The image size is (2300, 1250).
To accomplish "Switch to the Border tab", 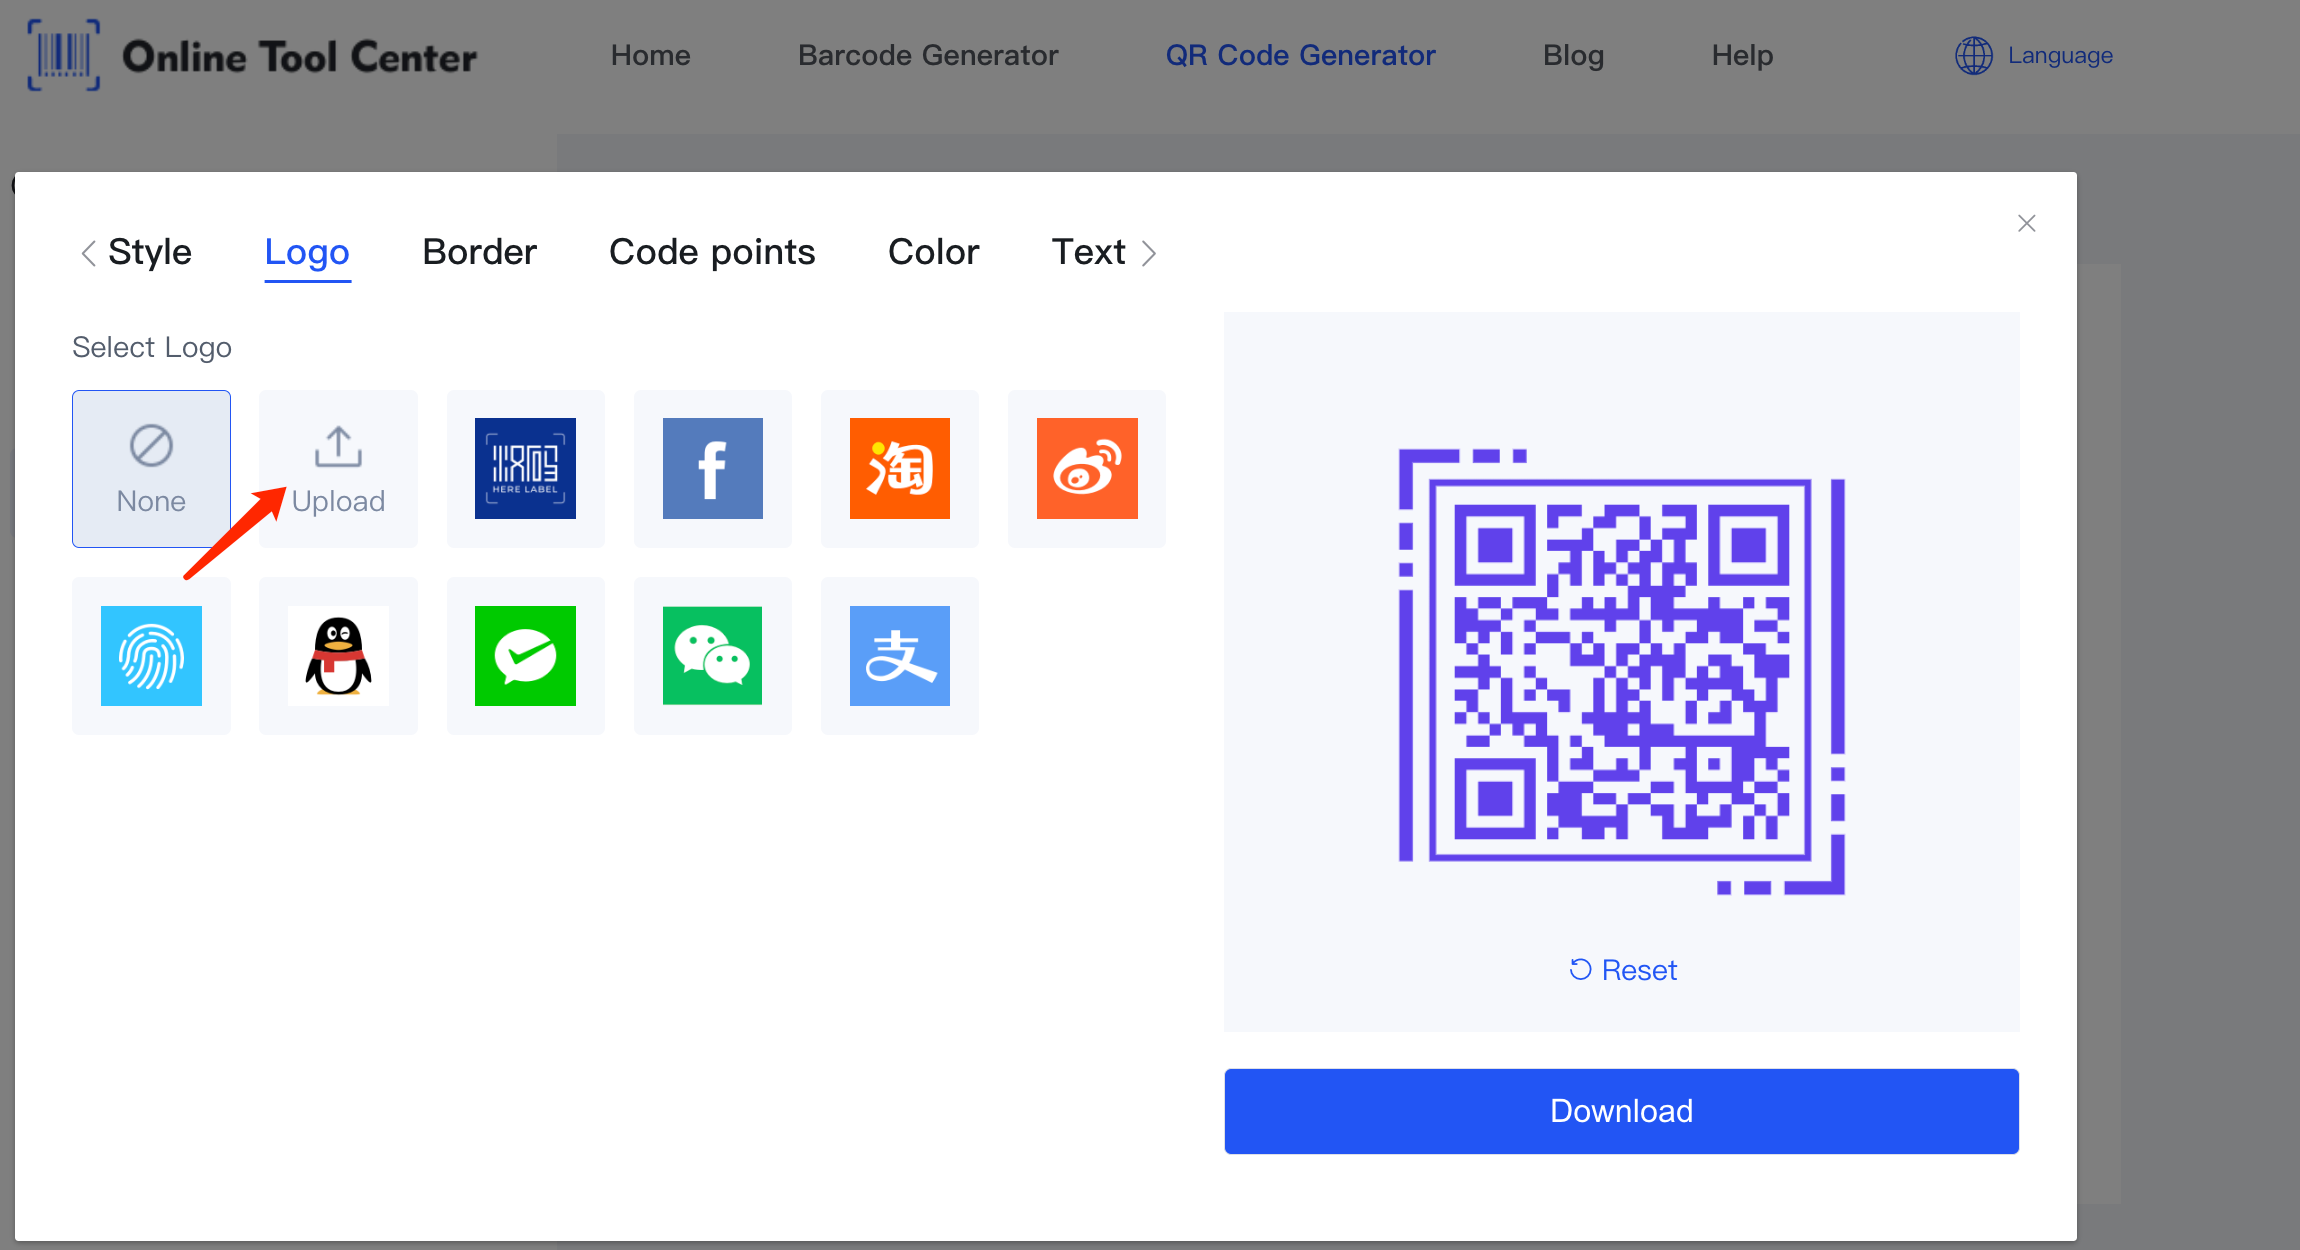I will click(x=477, y=252).
